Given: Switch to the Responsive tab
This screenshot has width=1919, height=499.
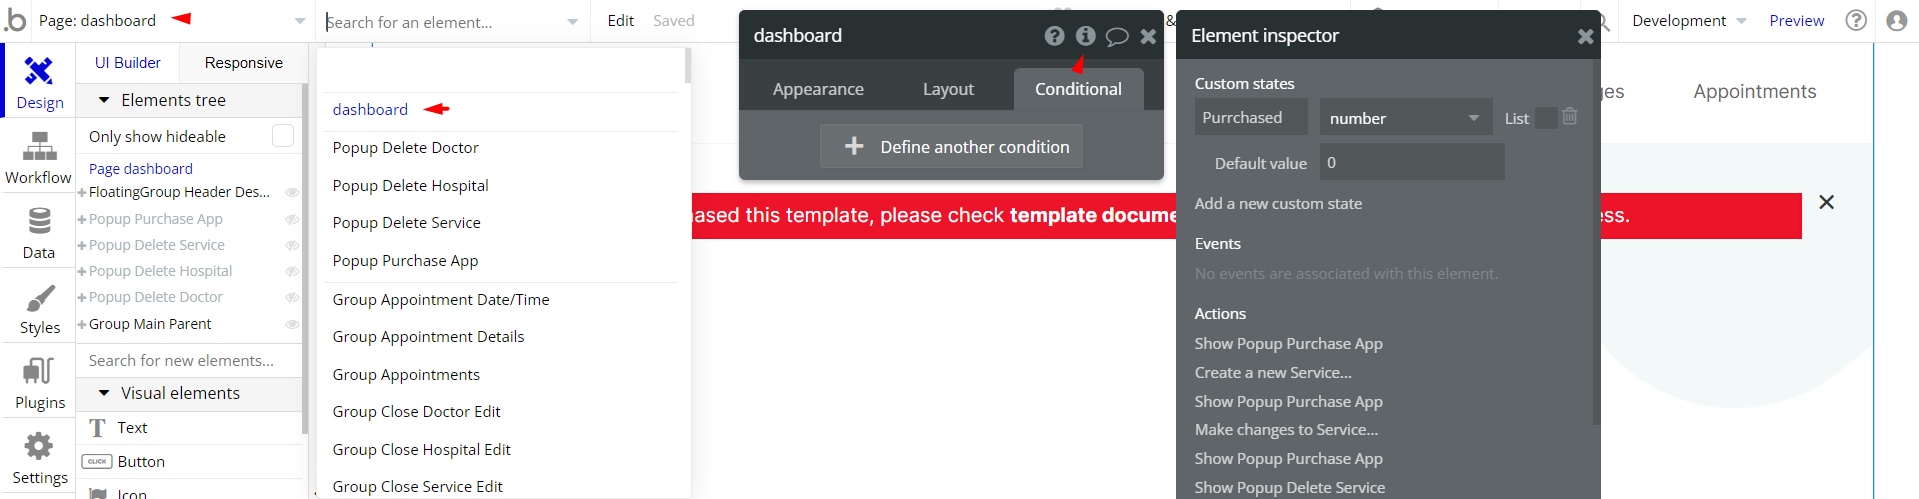Looking at the screenshot, I should click(x=243, y=62).
